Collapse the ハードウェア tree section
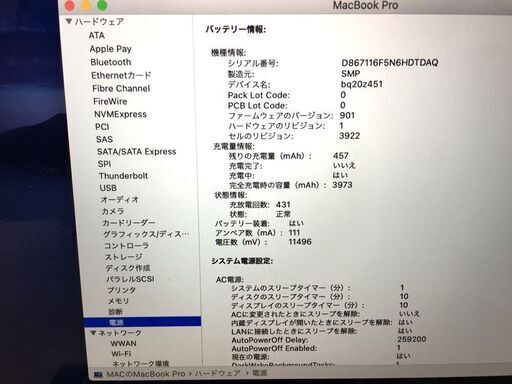512x384 pixels. click(69, 22)
